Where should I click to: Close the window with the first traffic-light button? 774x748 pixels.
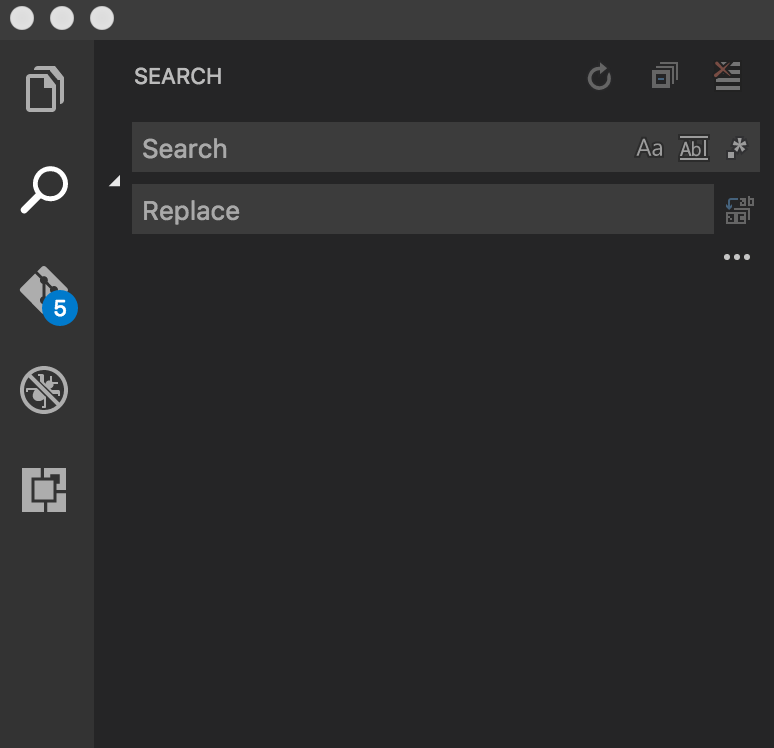pos(22,18)
